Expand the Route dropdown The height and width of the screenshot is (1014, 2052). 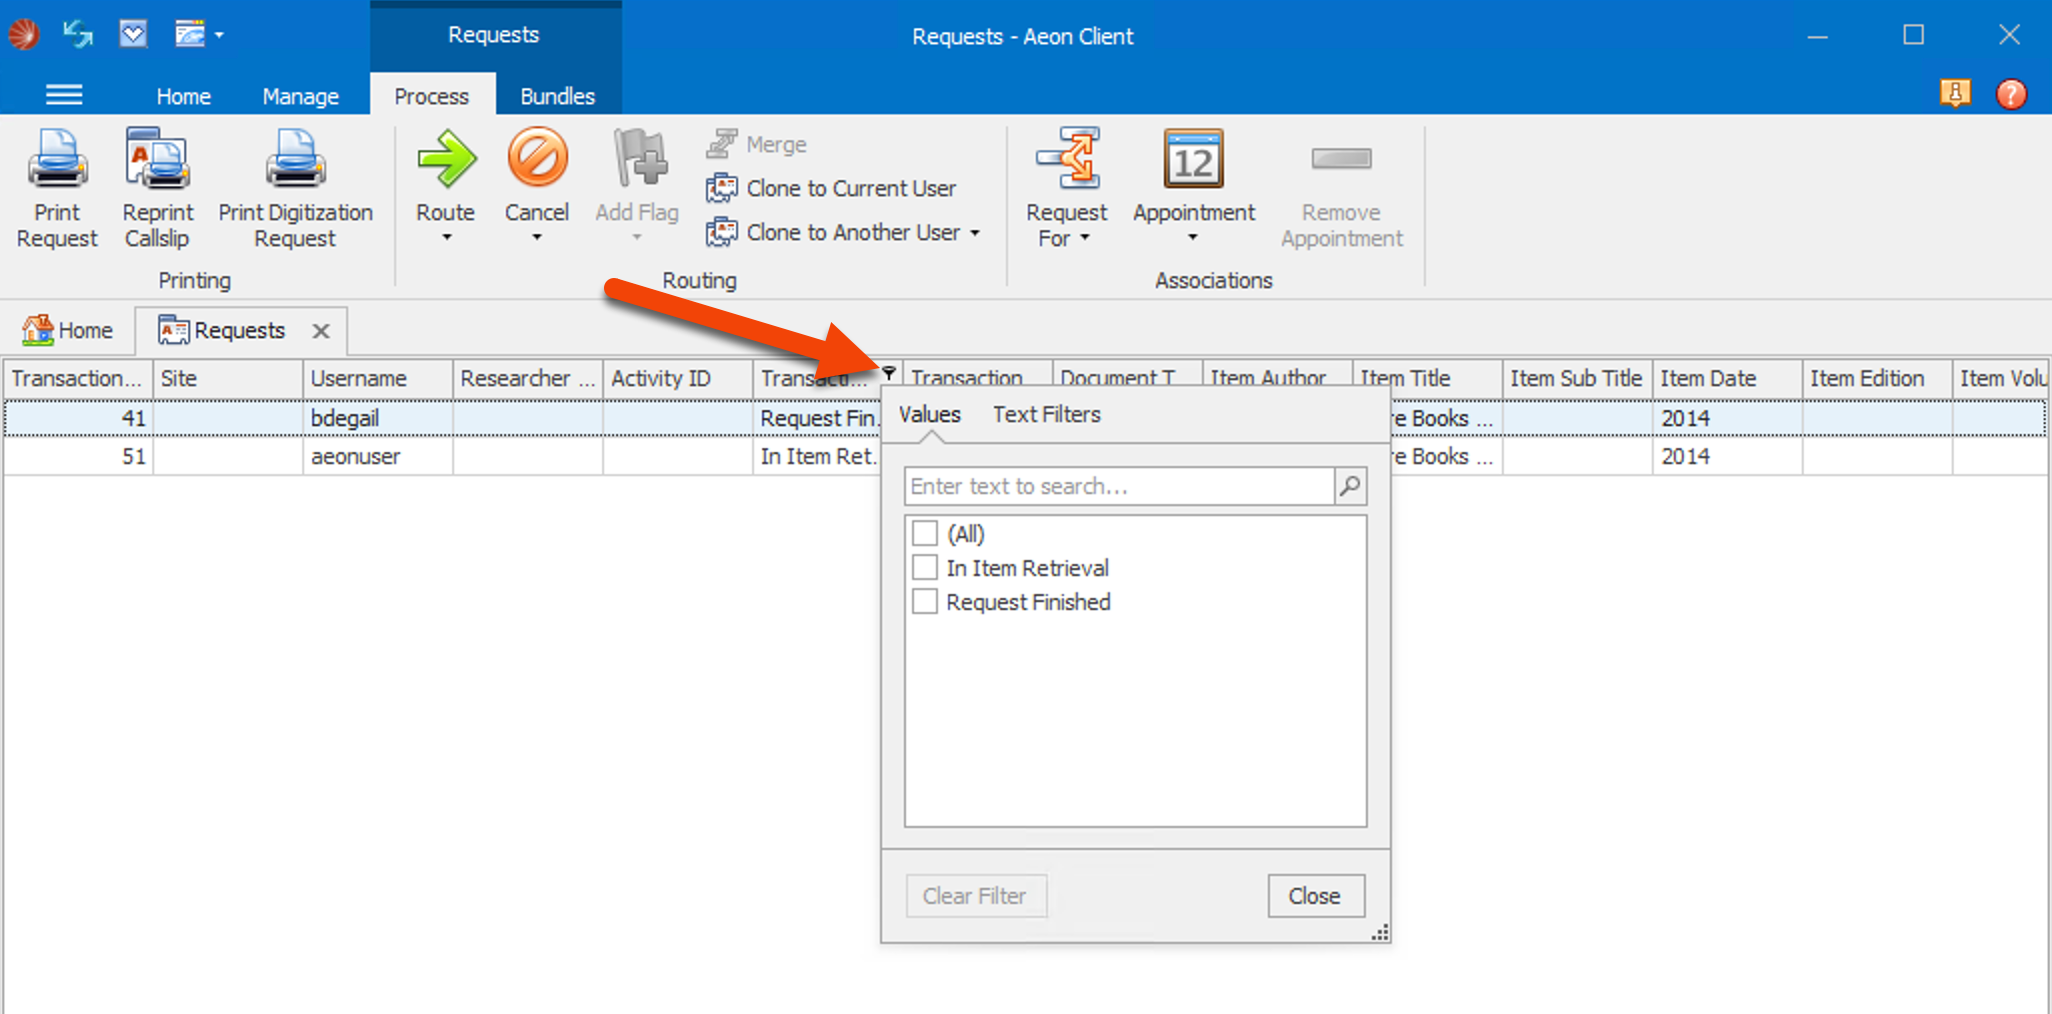tap(445, 237)
